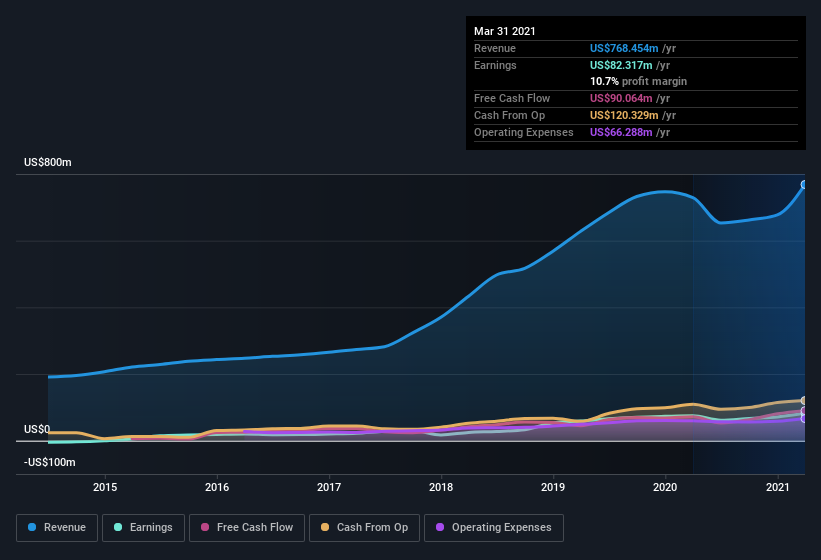This screenshot has height=560, width=821.
Task: Click the 2019 x-axis label
Action: [x=553, y=487]
